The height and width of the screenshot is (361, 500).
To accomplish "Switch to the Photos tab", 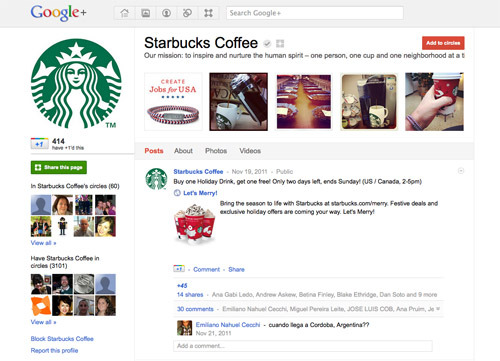I will pos(216,151).
